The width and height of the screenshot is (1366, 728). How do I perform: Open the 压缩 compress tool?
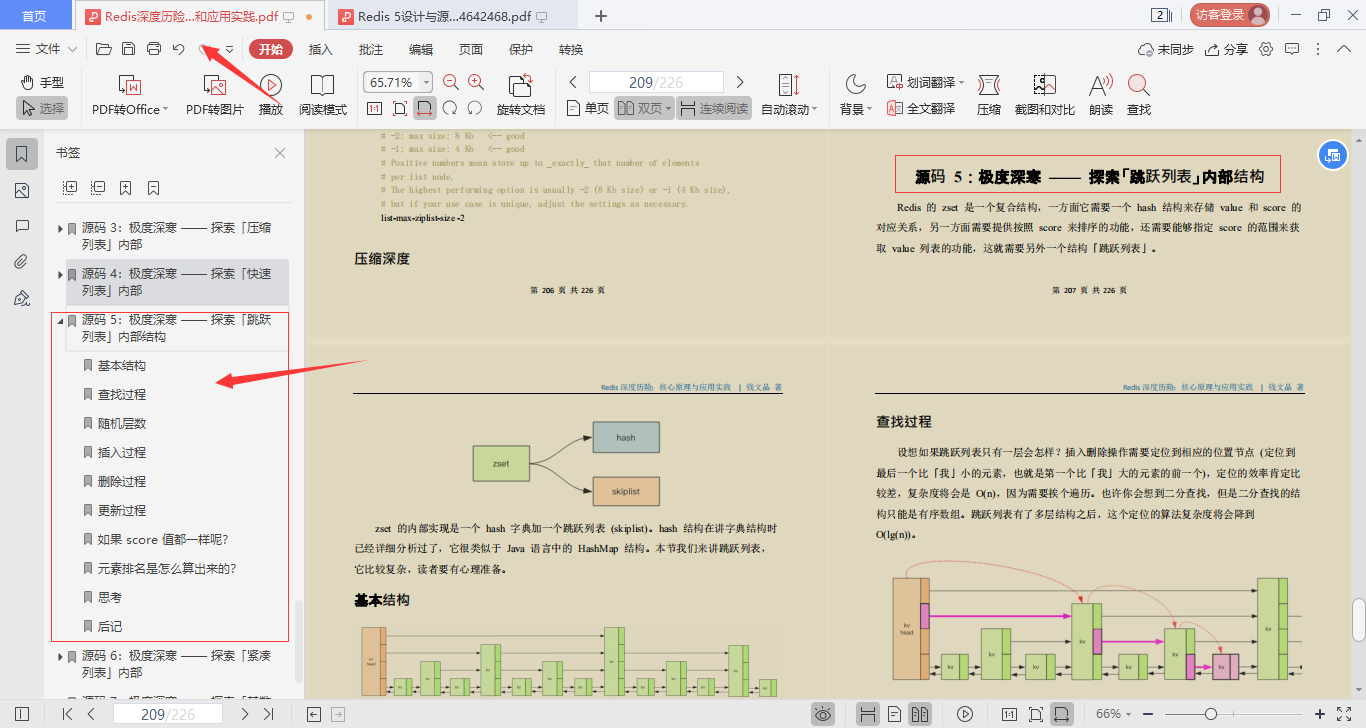pyautogui.click(x=989, y=95)
